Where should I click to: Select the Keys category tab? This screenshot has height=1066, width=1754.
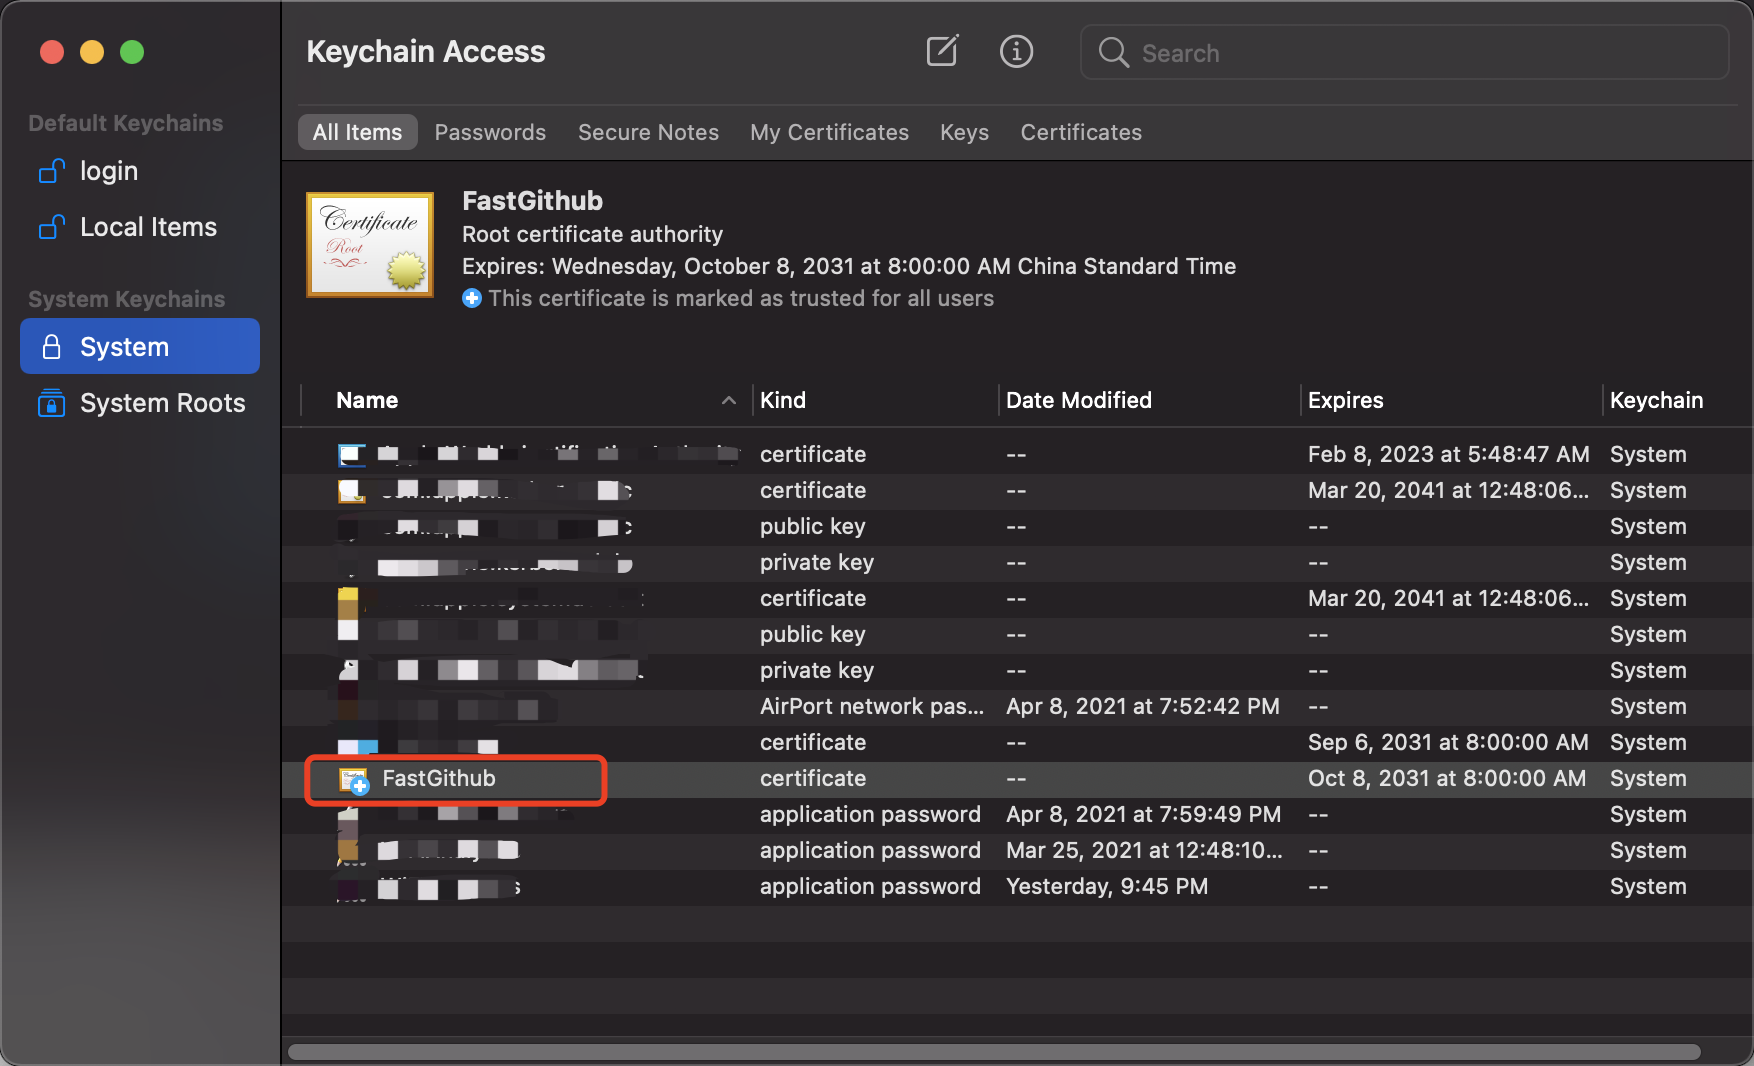[x=964, y=132]
